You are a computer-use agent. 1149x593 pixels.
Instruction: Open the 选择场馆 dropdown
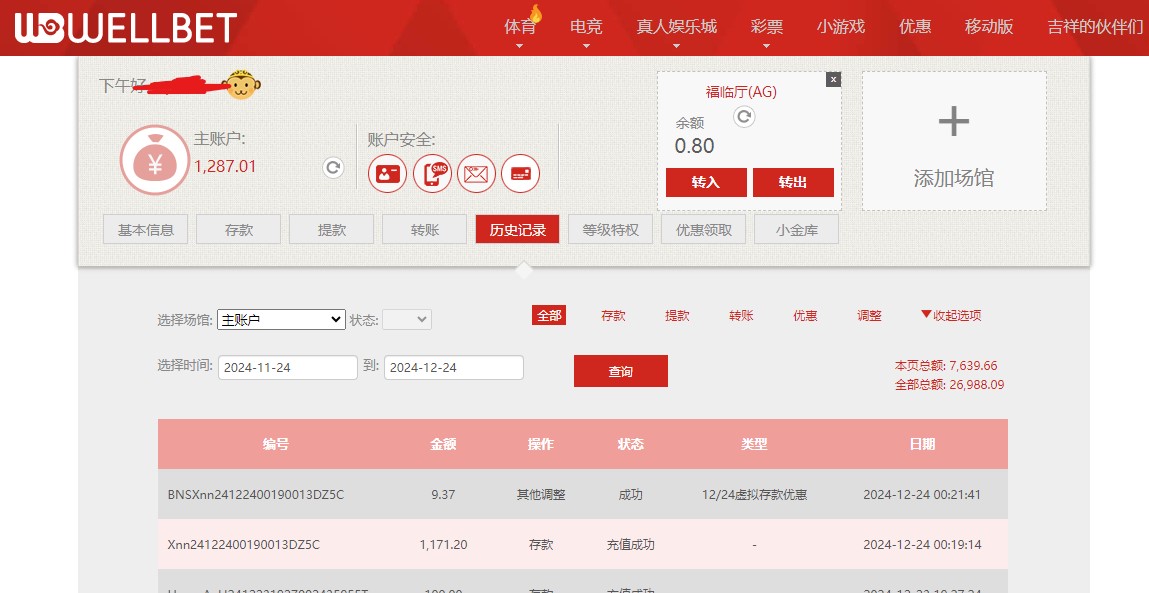[x=281, y=320]
